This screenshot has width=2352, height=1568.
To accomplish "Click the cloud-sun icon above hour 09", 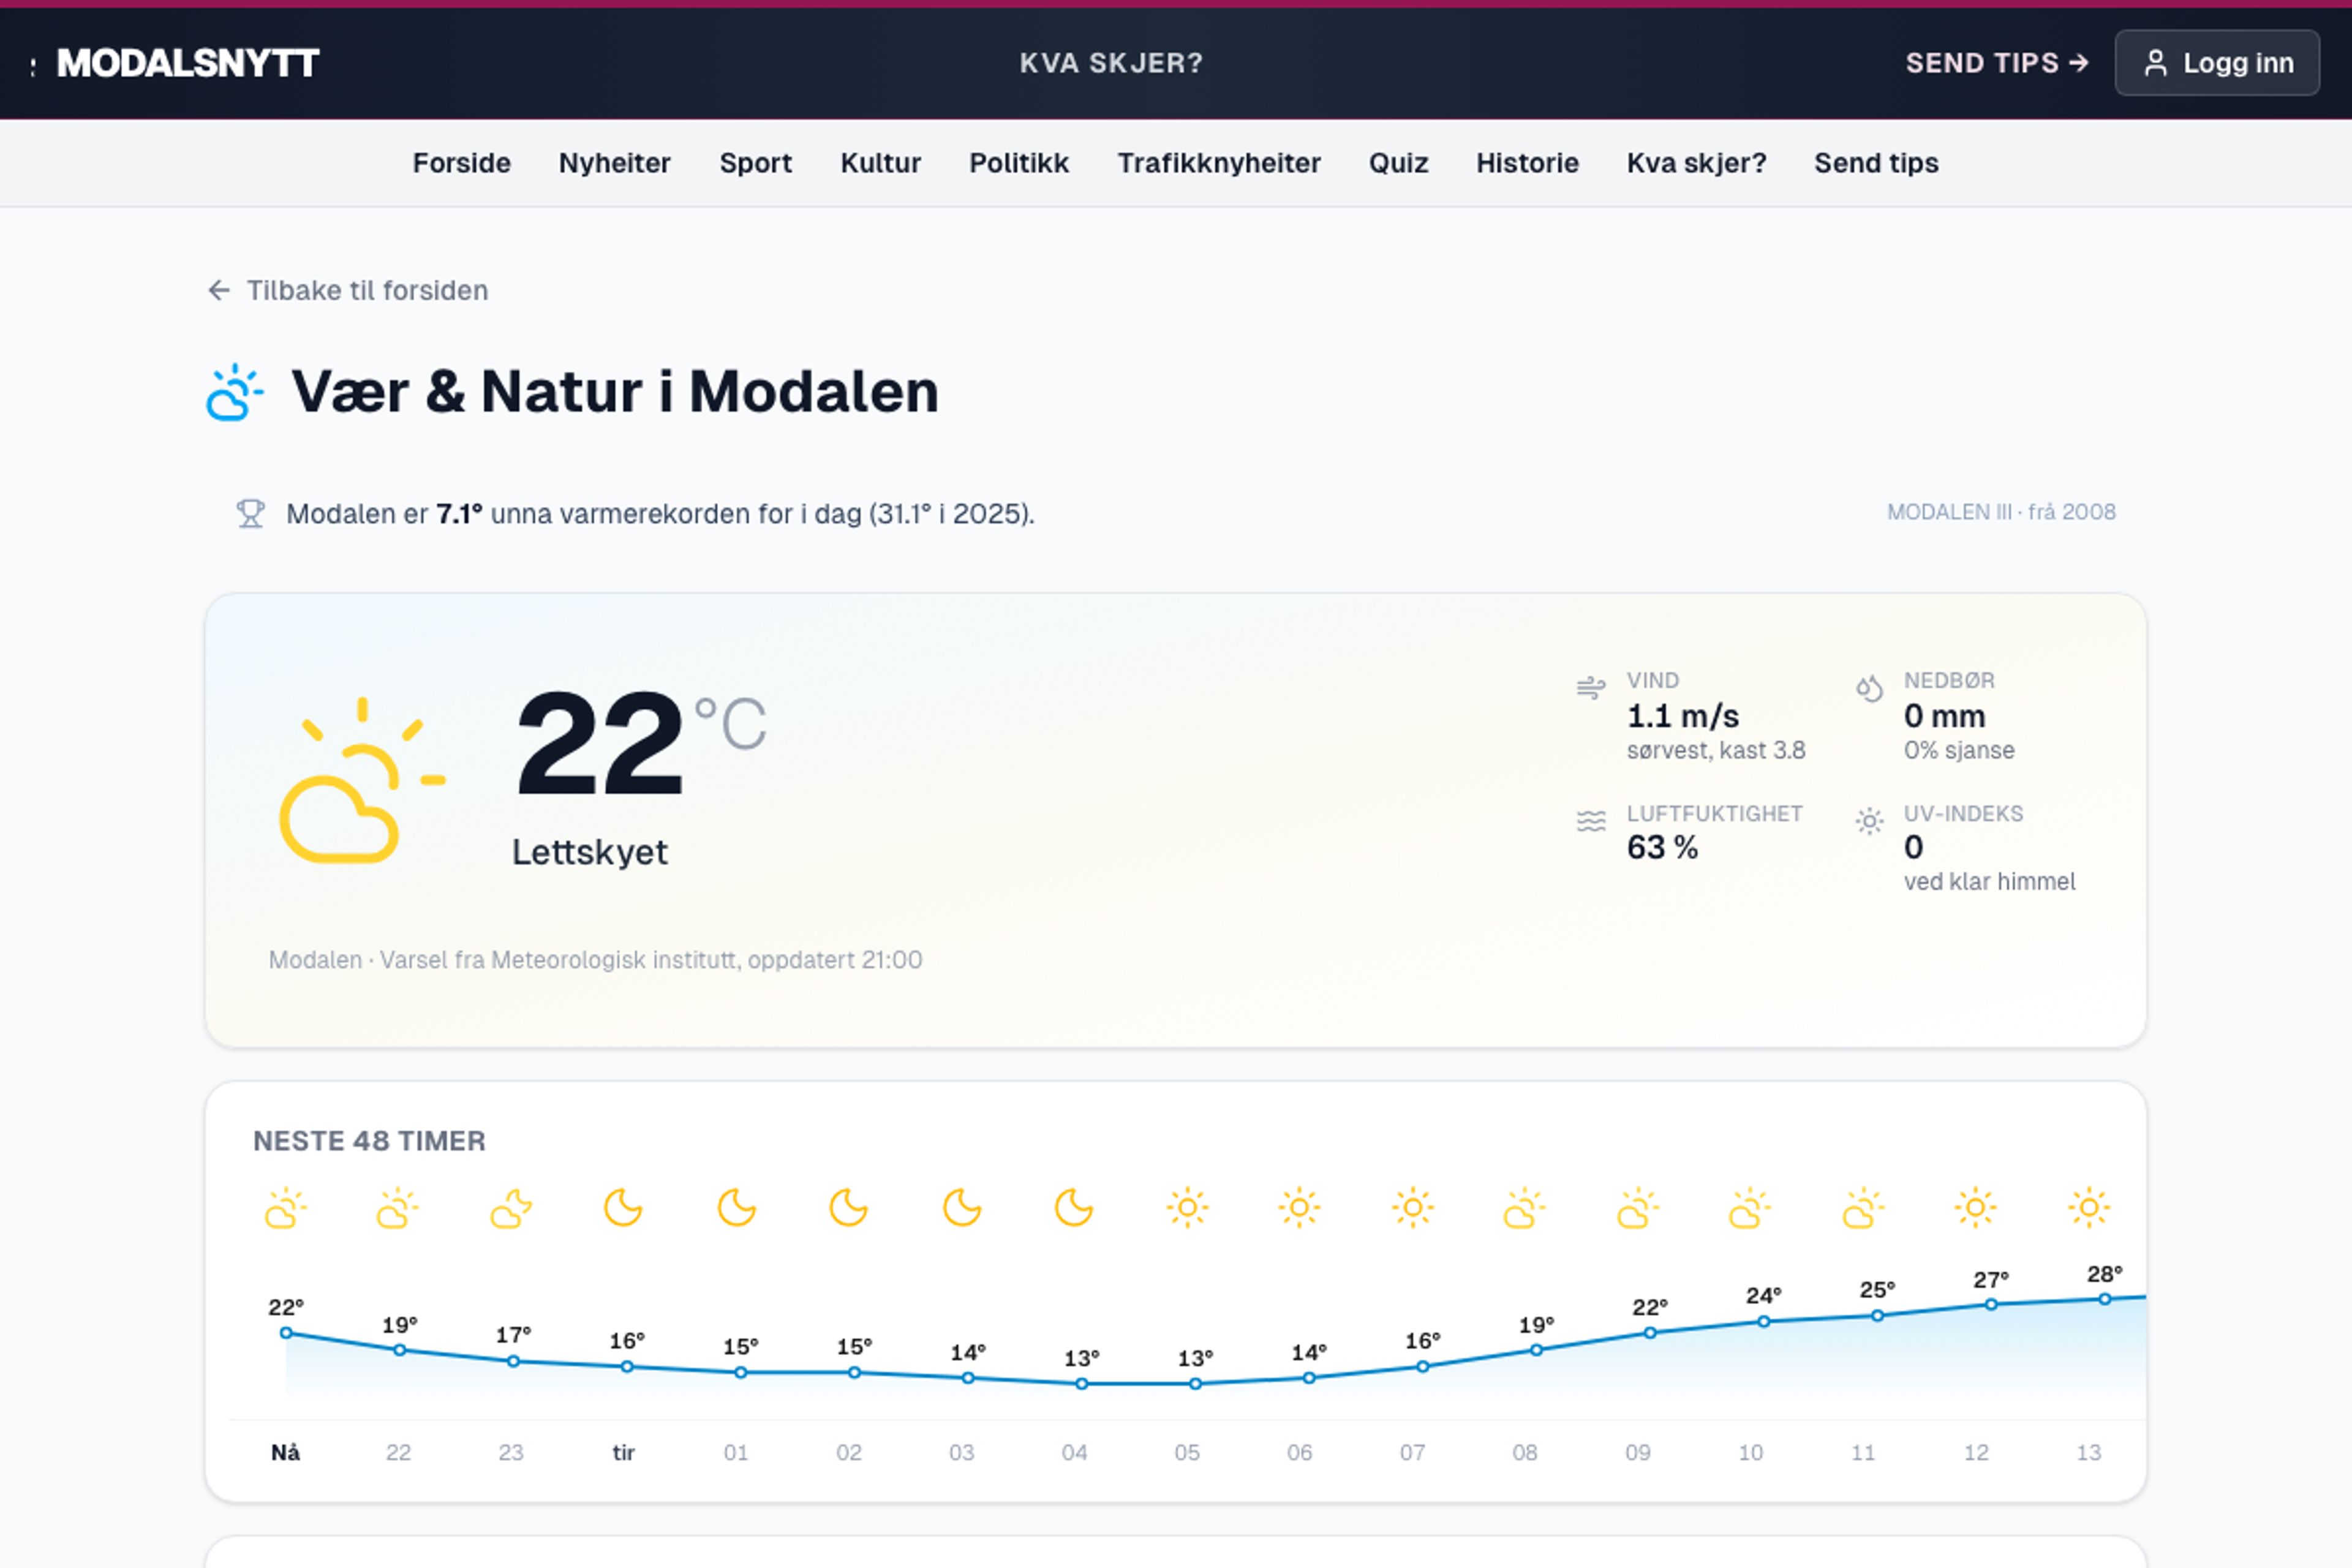I will [1638, 1208].
